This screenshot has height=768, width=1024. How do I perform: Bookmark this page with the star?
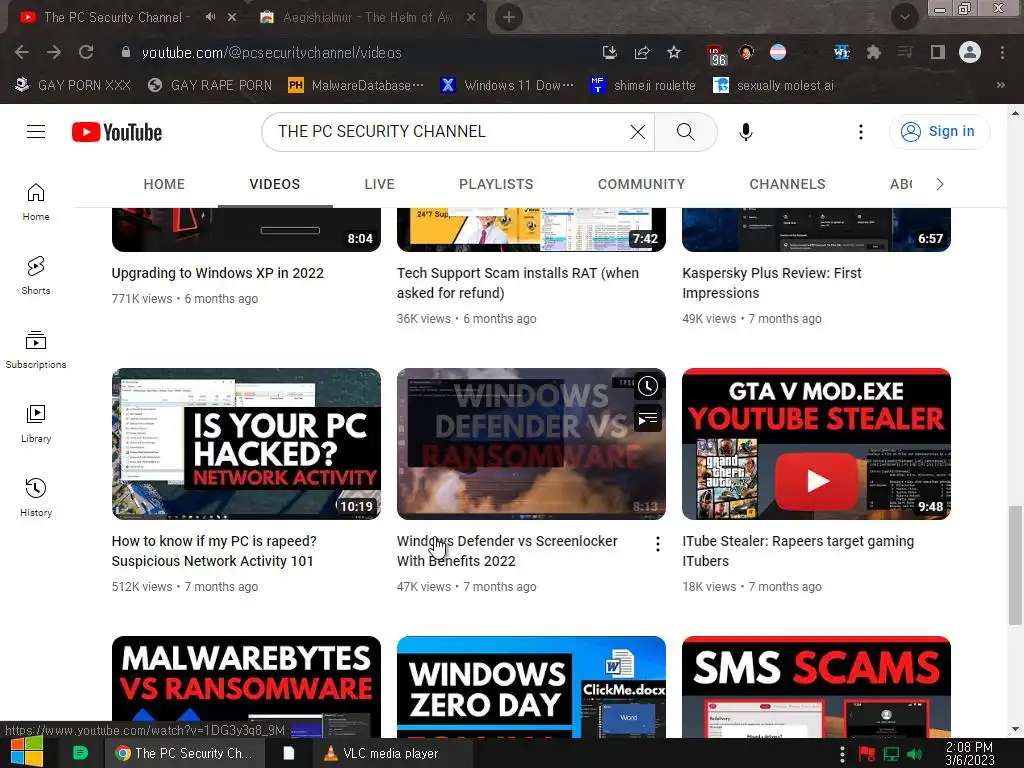674,52
